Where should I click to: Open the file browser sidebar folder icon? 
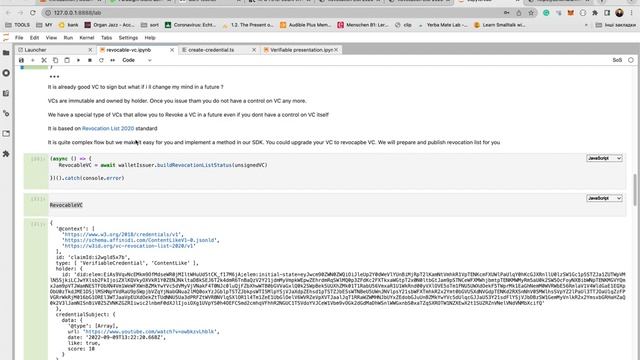tap(6, 53)
